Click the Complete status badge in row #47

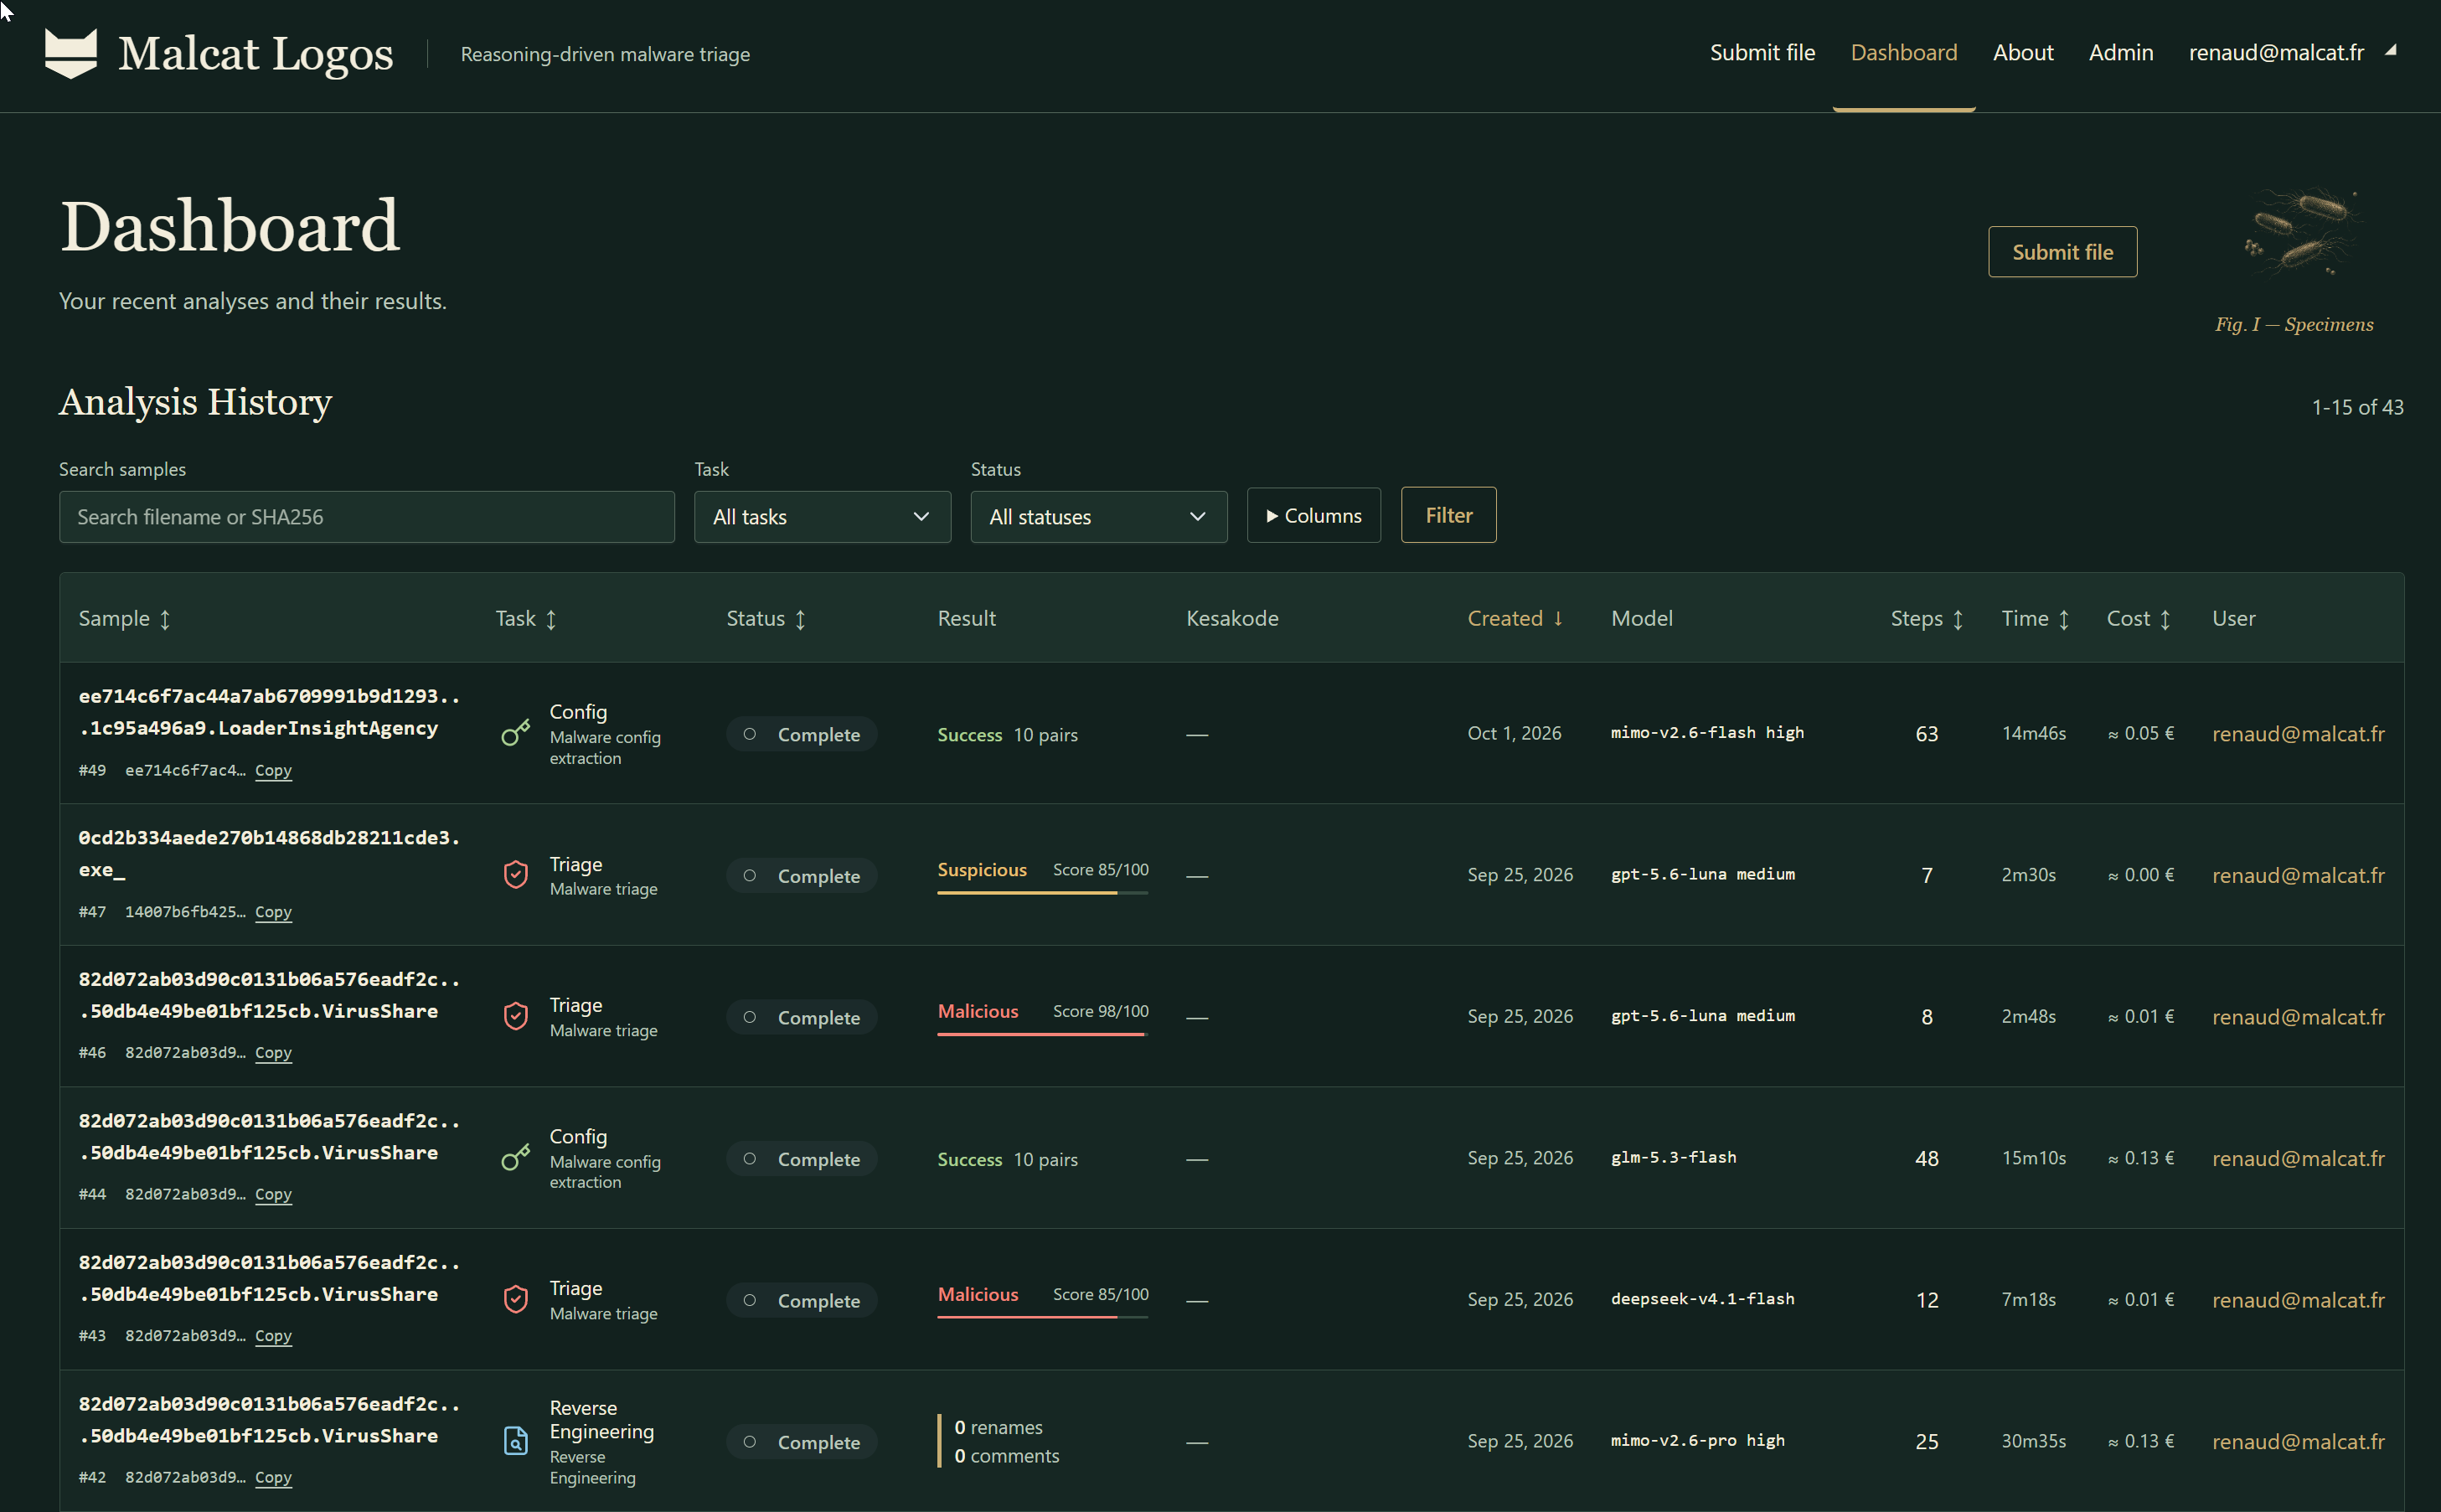[802, 875]
